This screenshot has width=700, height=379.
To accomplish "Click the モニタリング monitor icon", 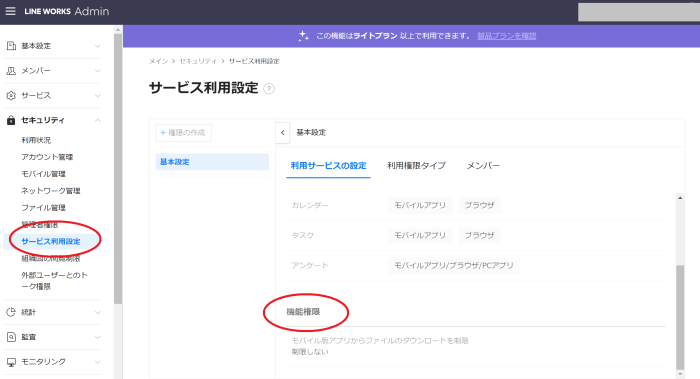I will 11,362.
